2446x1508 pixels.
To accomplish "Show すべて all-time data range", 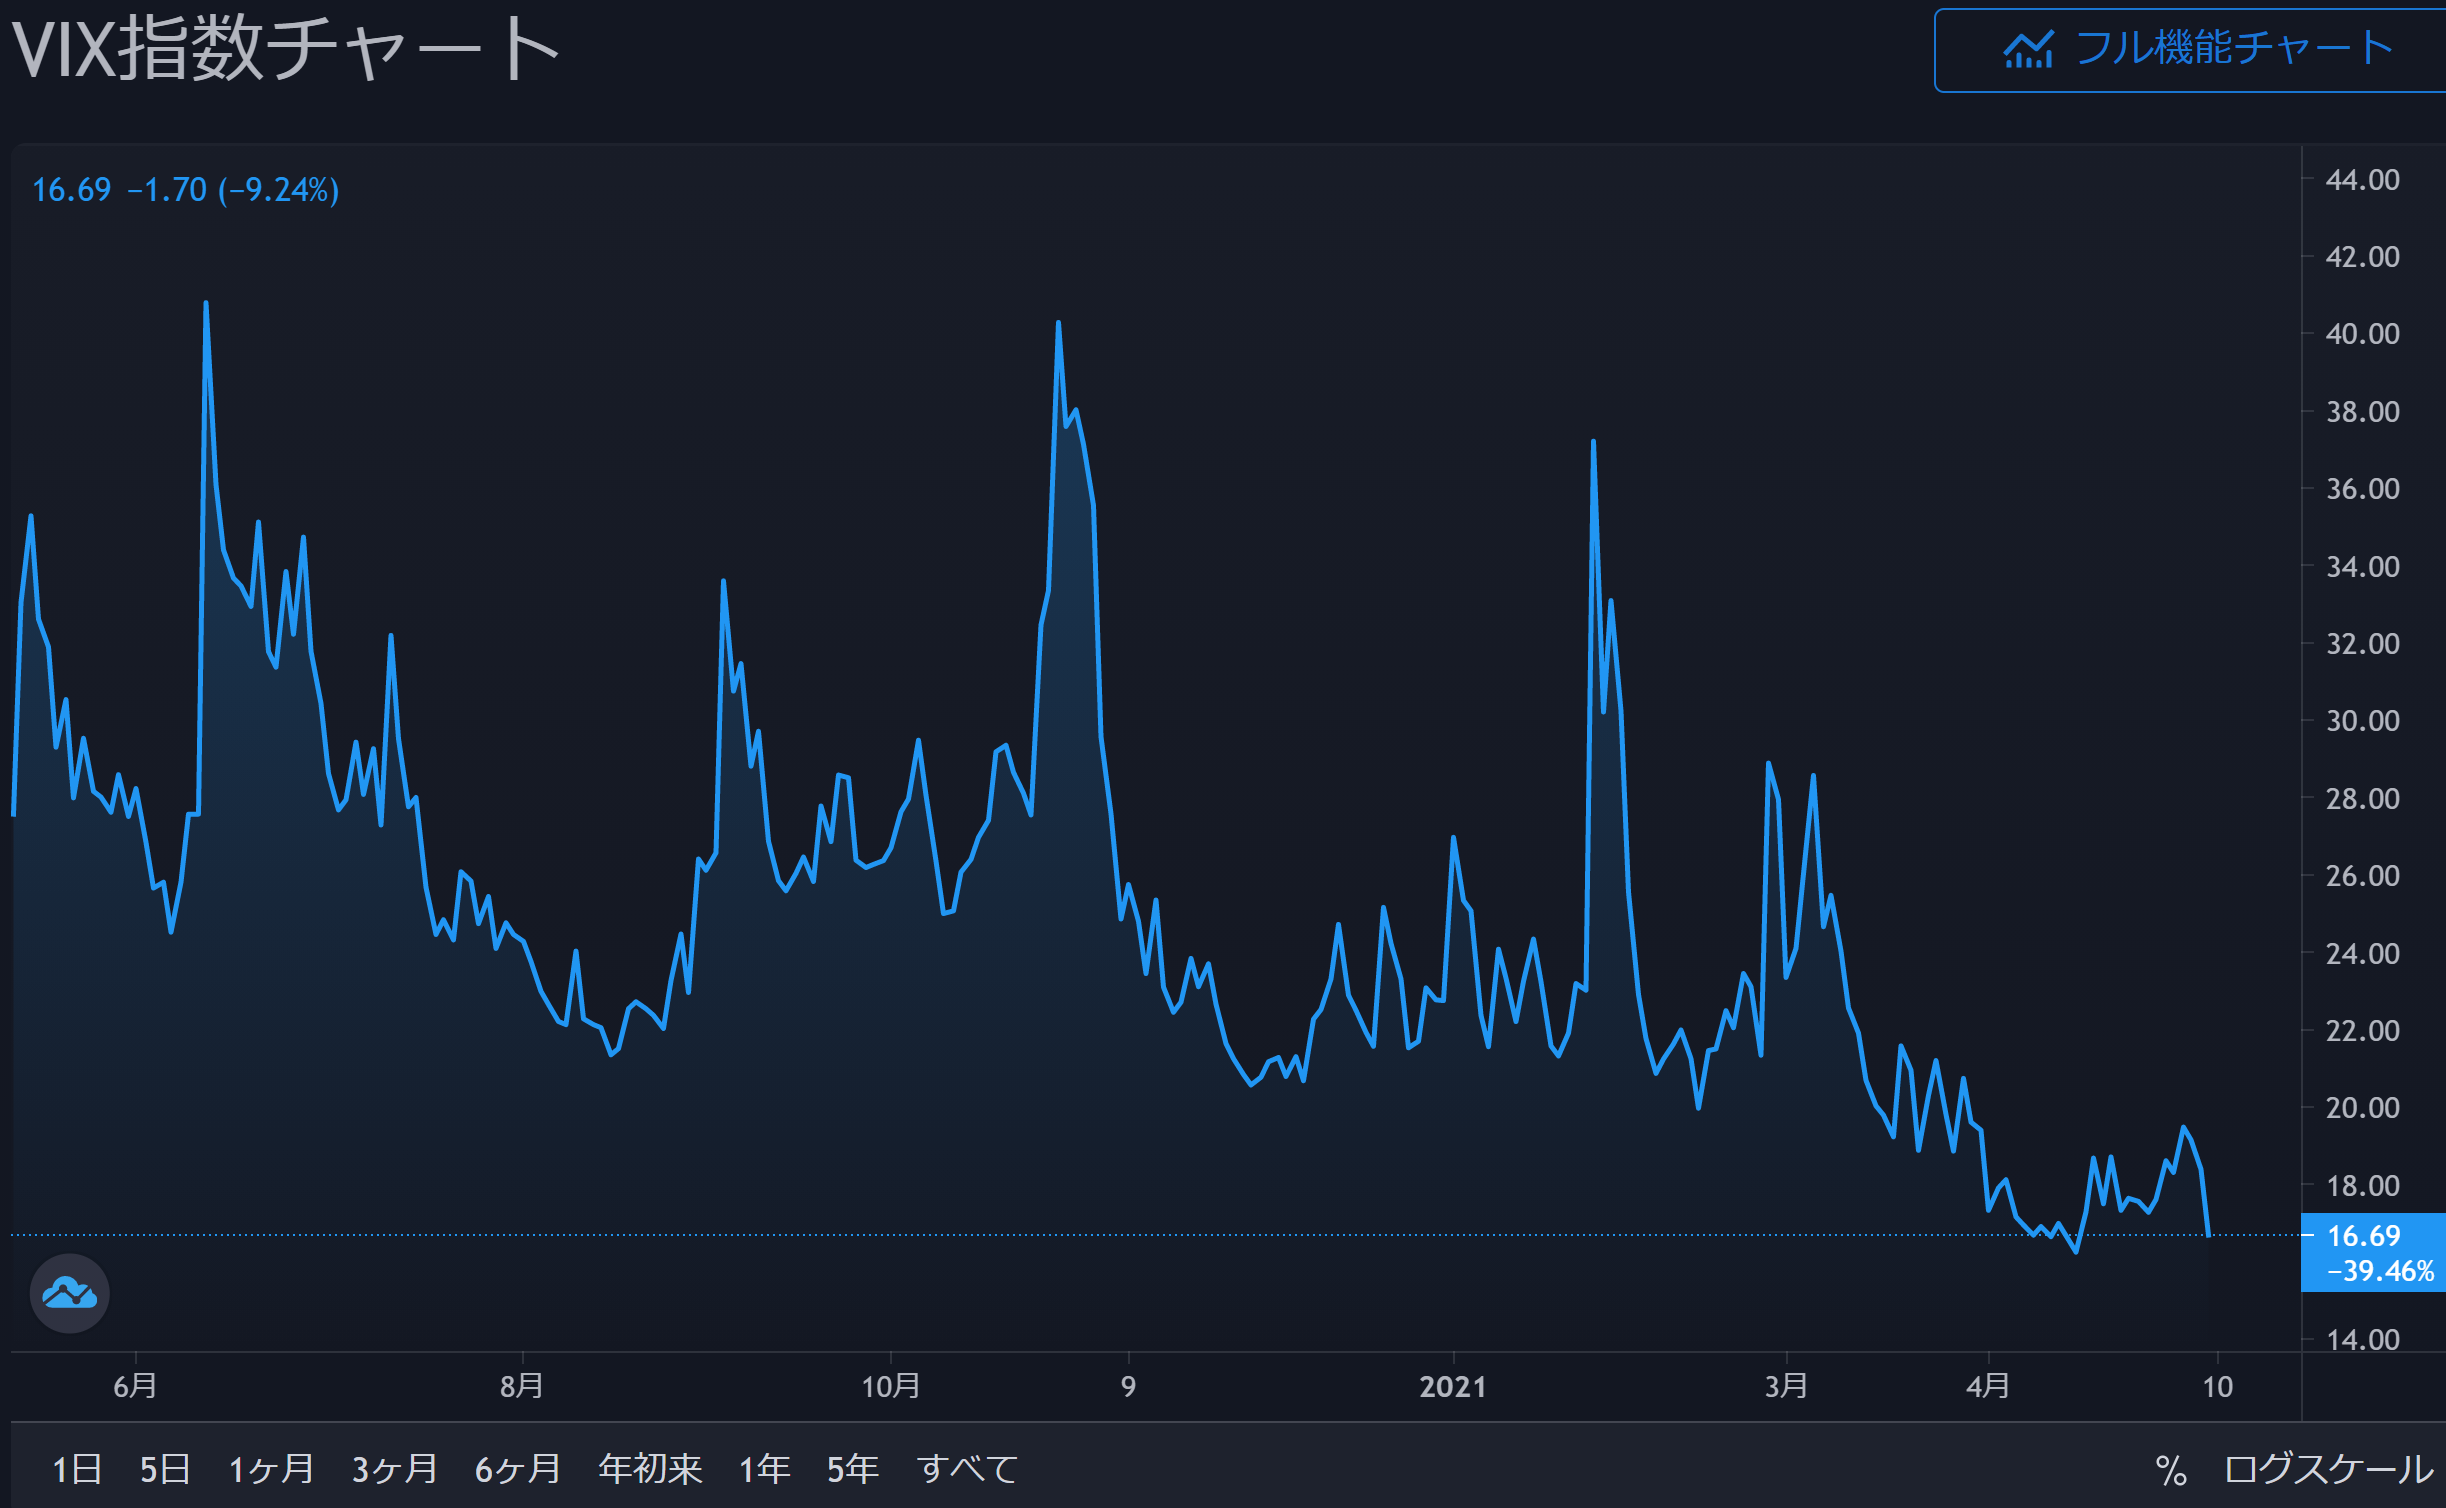I will click(x=967, y=1469).
